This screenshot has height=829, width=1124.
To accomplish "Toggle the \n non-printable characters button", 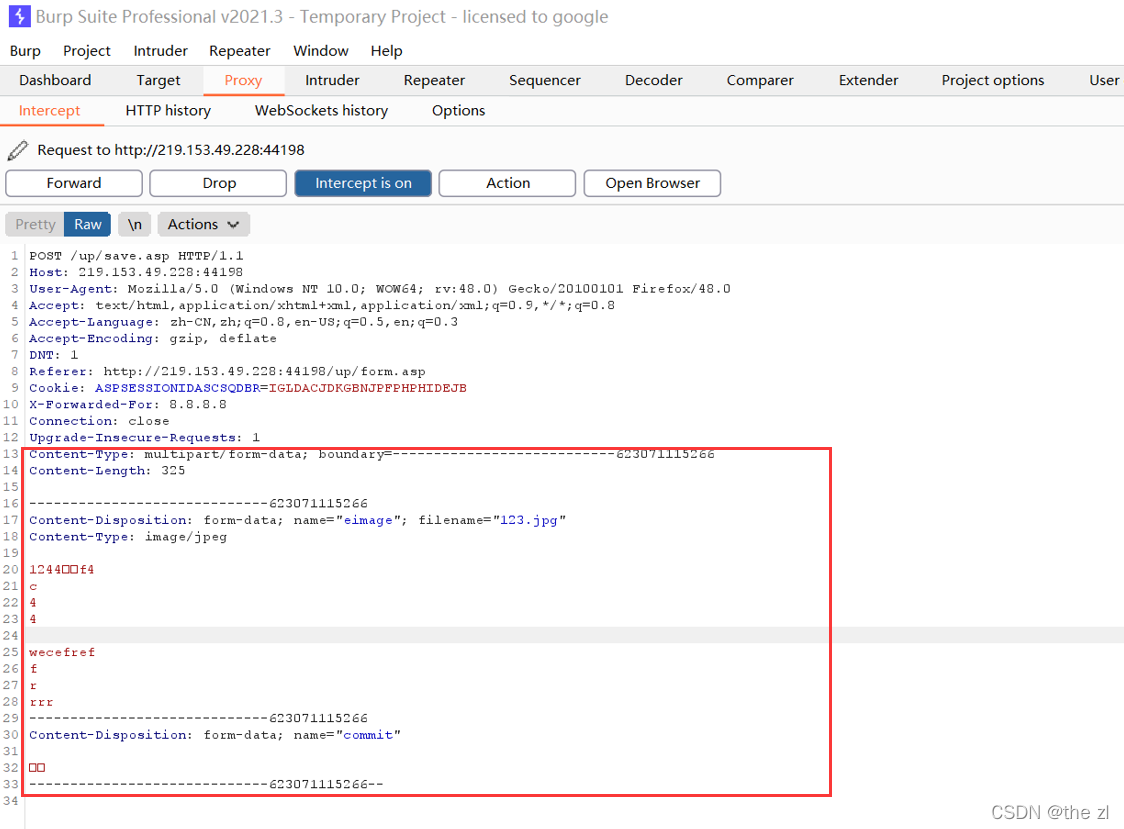I will 135,224.
